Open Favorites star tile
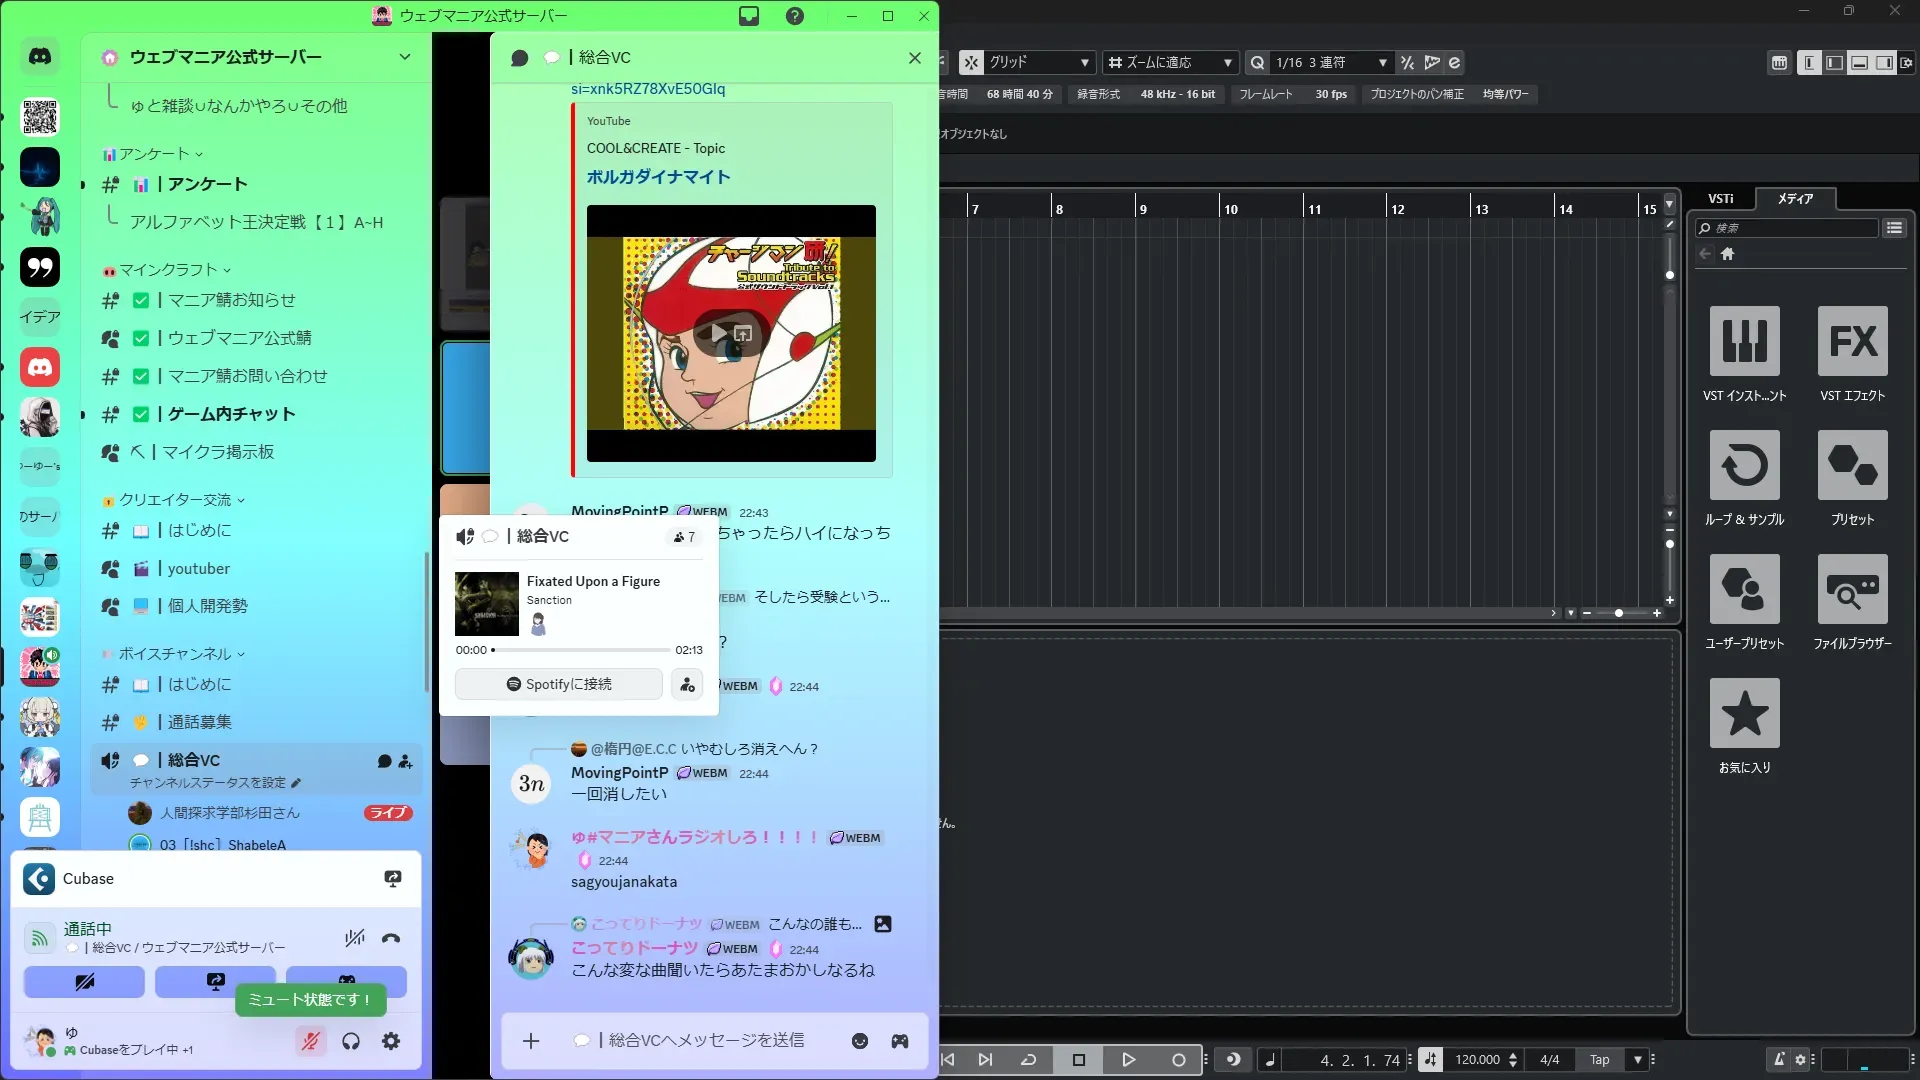Image resolution: width=1920 pixels, height=1080 pixels. (1744, 713)
